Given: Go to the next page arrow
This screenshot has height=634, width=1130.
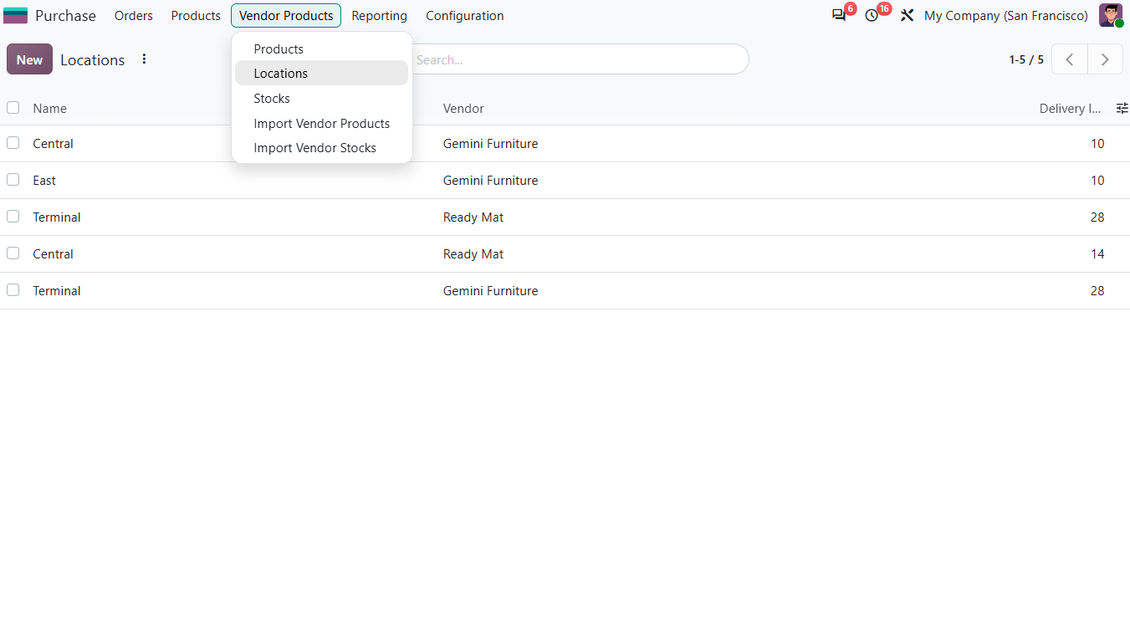Looking at the screenshot, I should click(1105, 59).
